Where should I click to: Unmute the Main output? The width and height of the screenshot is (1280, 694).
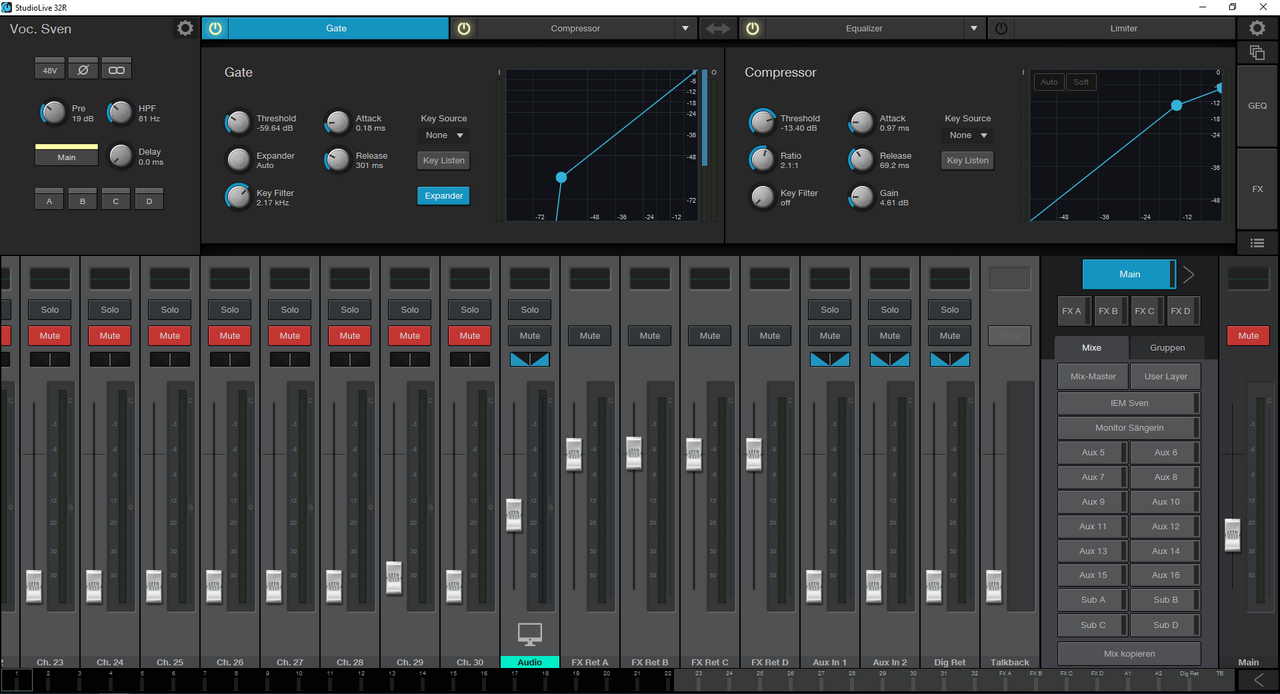[x=1248, y=336]
